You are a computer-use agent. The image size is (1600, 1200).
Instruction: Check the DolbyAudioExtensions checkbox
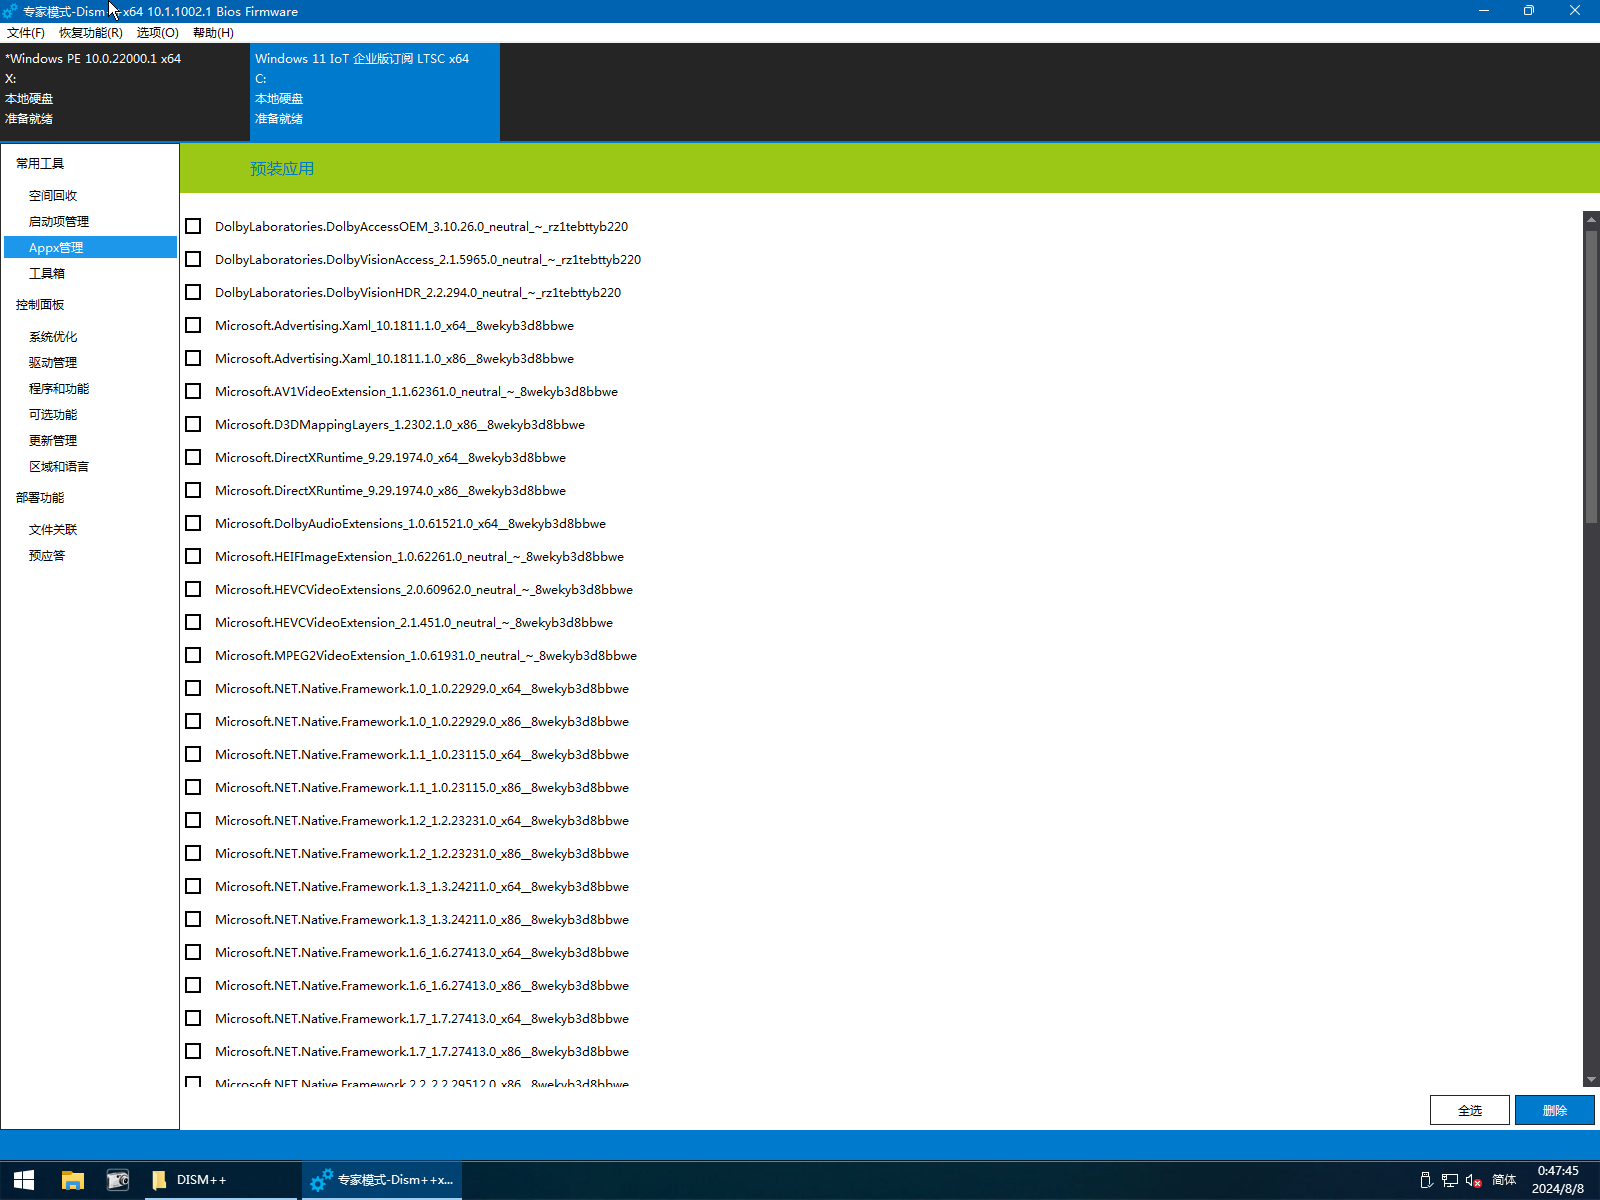click(193, 523)
